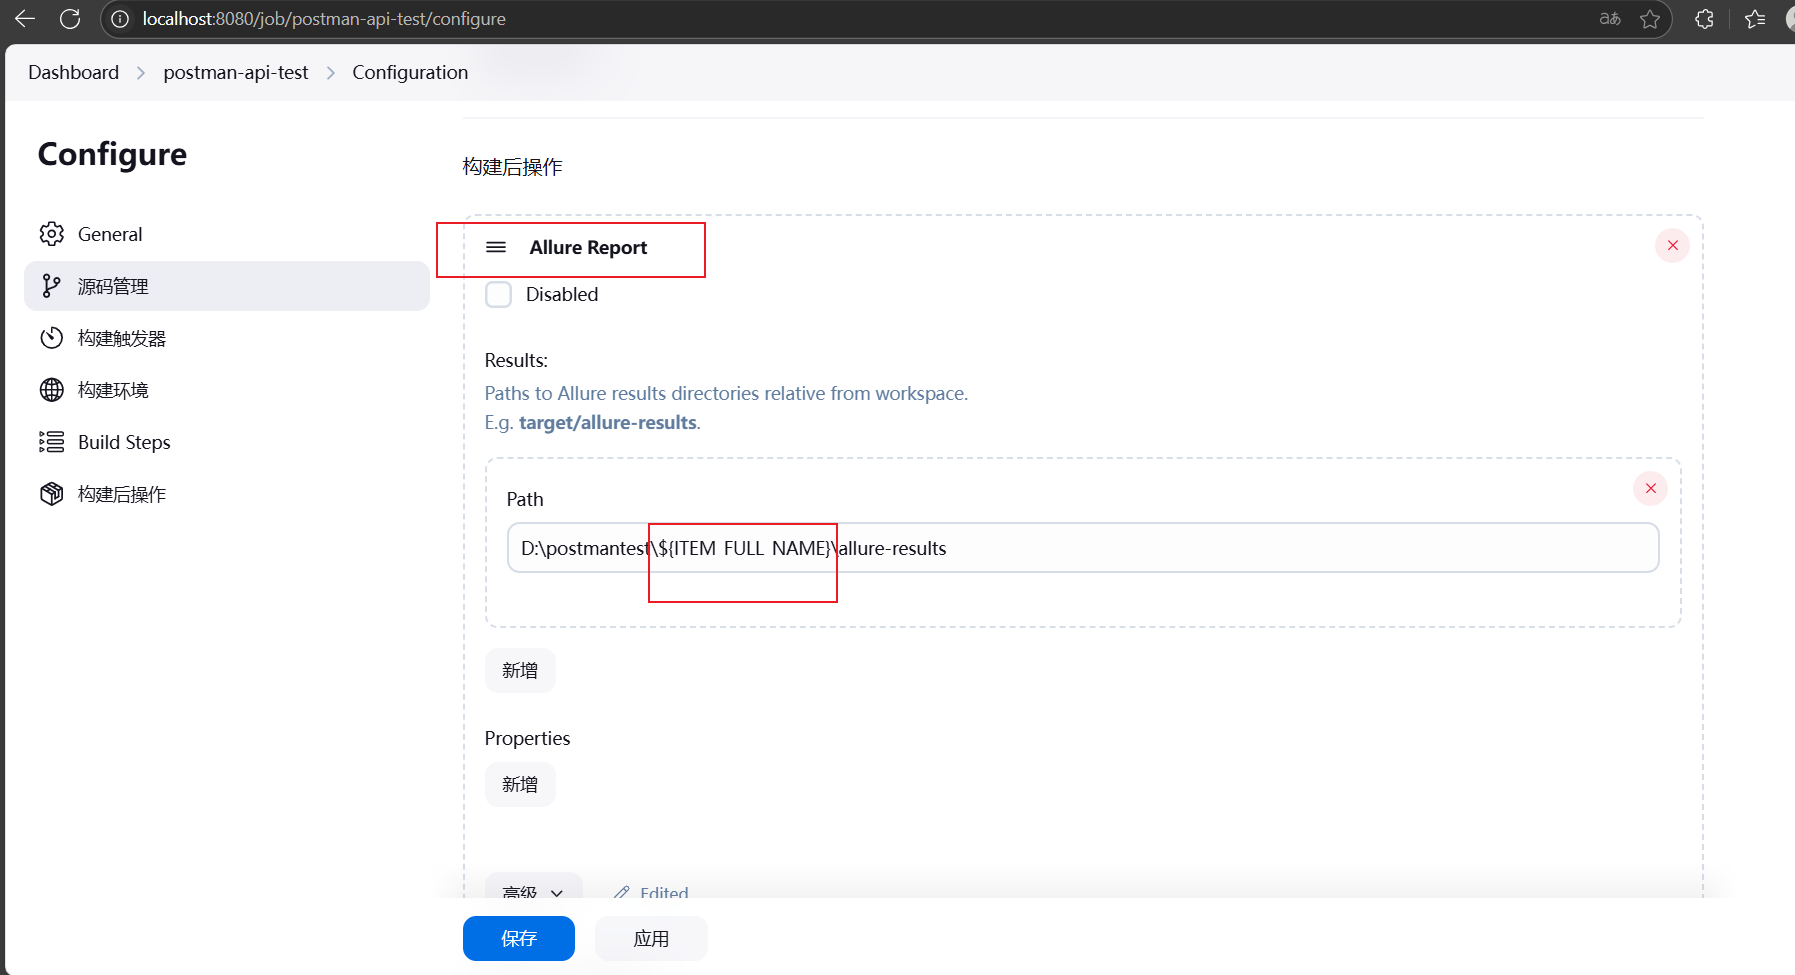Screen dimensions: 1795x975
Task: Grab the Allure Report drag handle icon
Action: [496, 247]
